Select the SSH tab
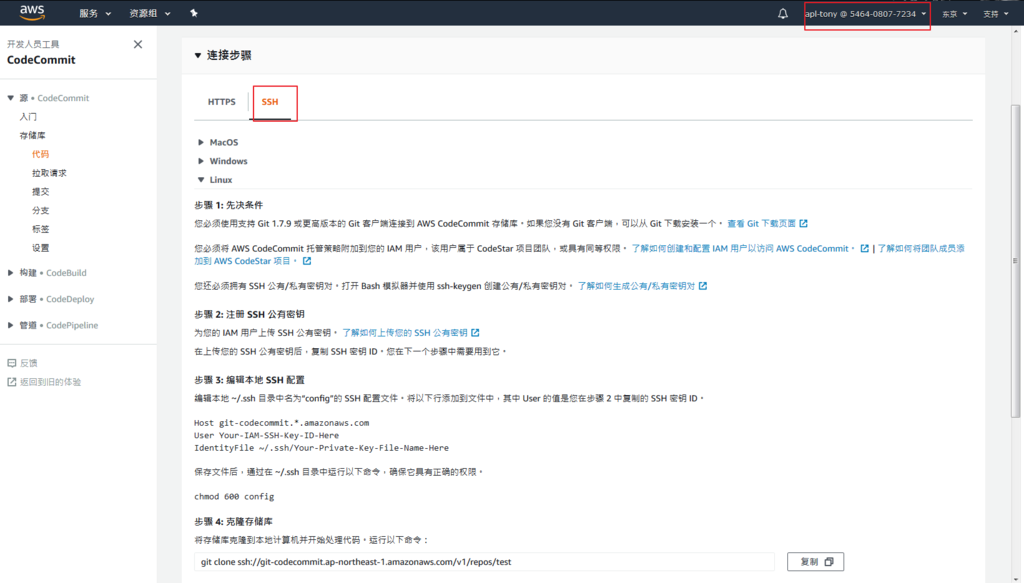Screen dimensions: 1024x583 270,102
